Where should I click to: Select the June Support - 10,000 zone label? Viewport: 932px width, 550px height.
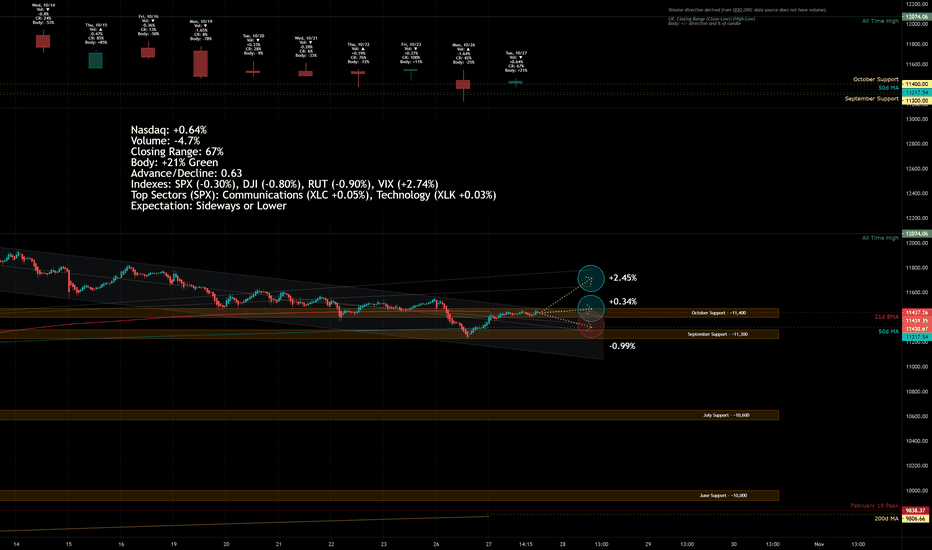pyautogui.click(x=723, y=495)
